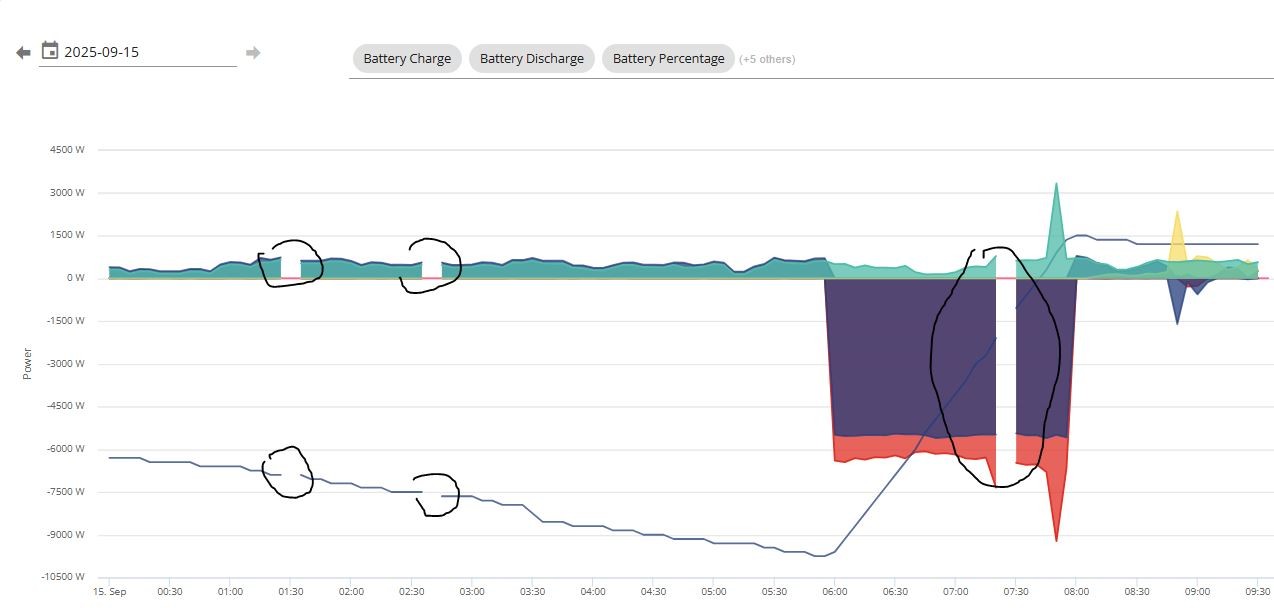This screenshot has width=1274, height=613.
Task: Go to the previous day arrow
Action: 23,53
